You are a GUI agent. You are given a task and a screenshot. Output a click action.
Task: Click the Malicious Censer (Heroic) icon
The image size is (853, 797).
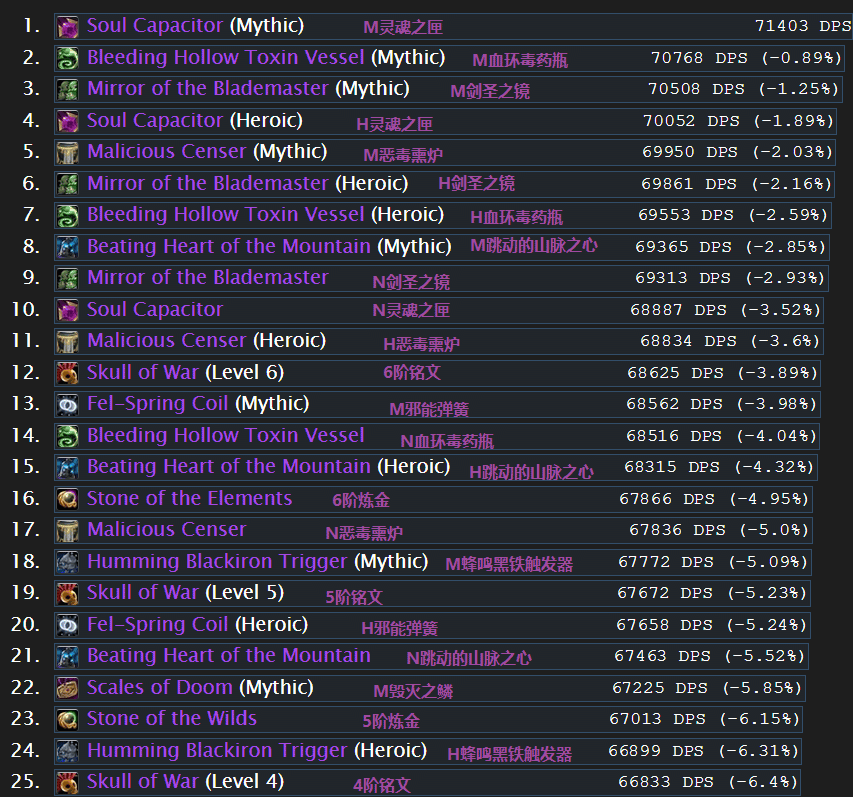(x=68, y=342)
